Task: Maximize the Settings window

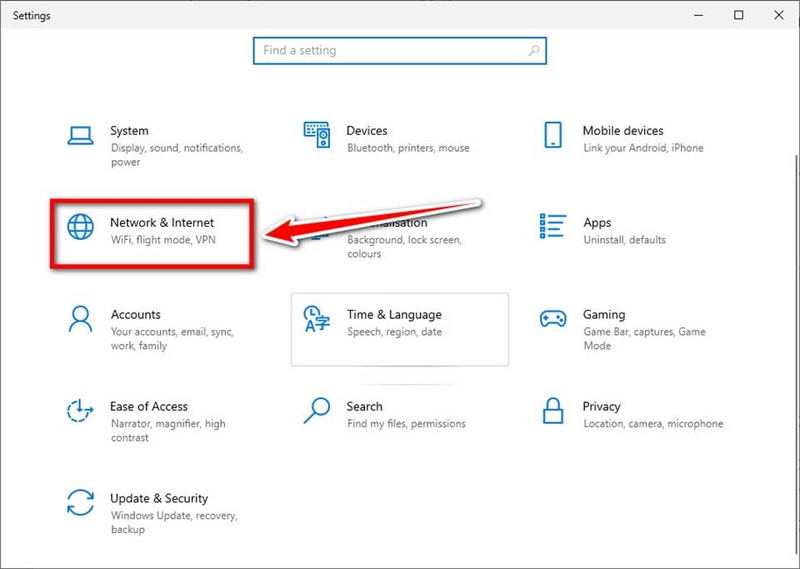Action: [738, 15]
